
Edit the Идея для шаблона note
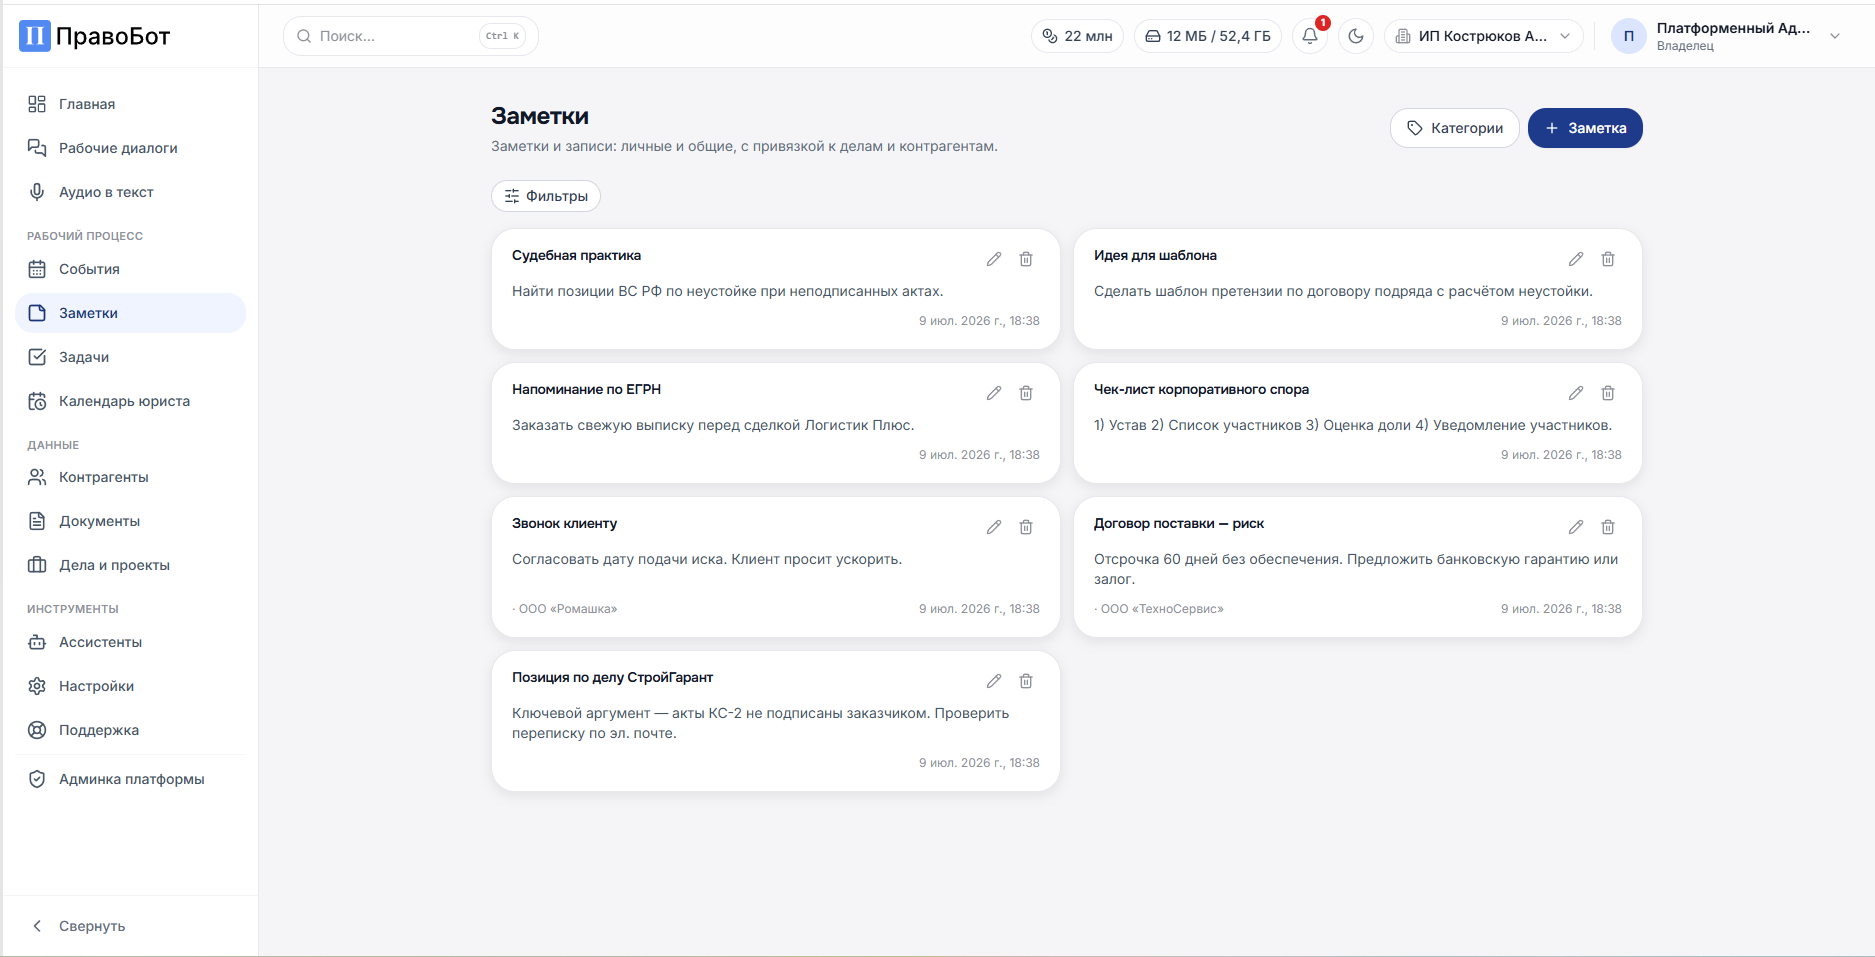1576,259
